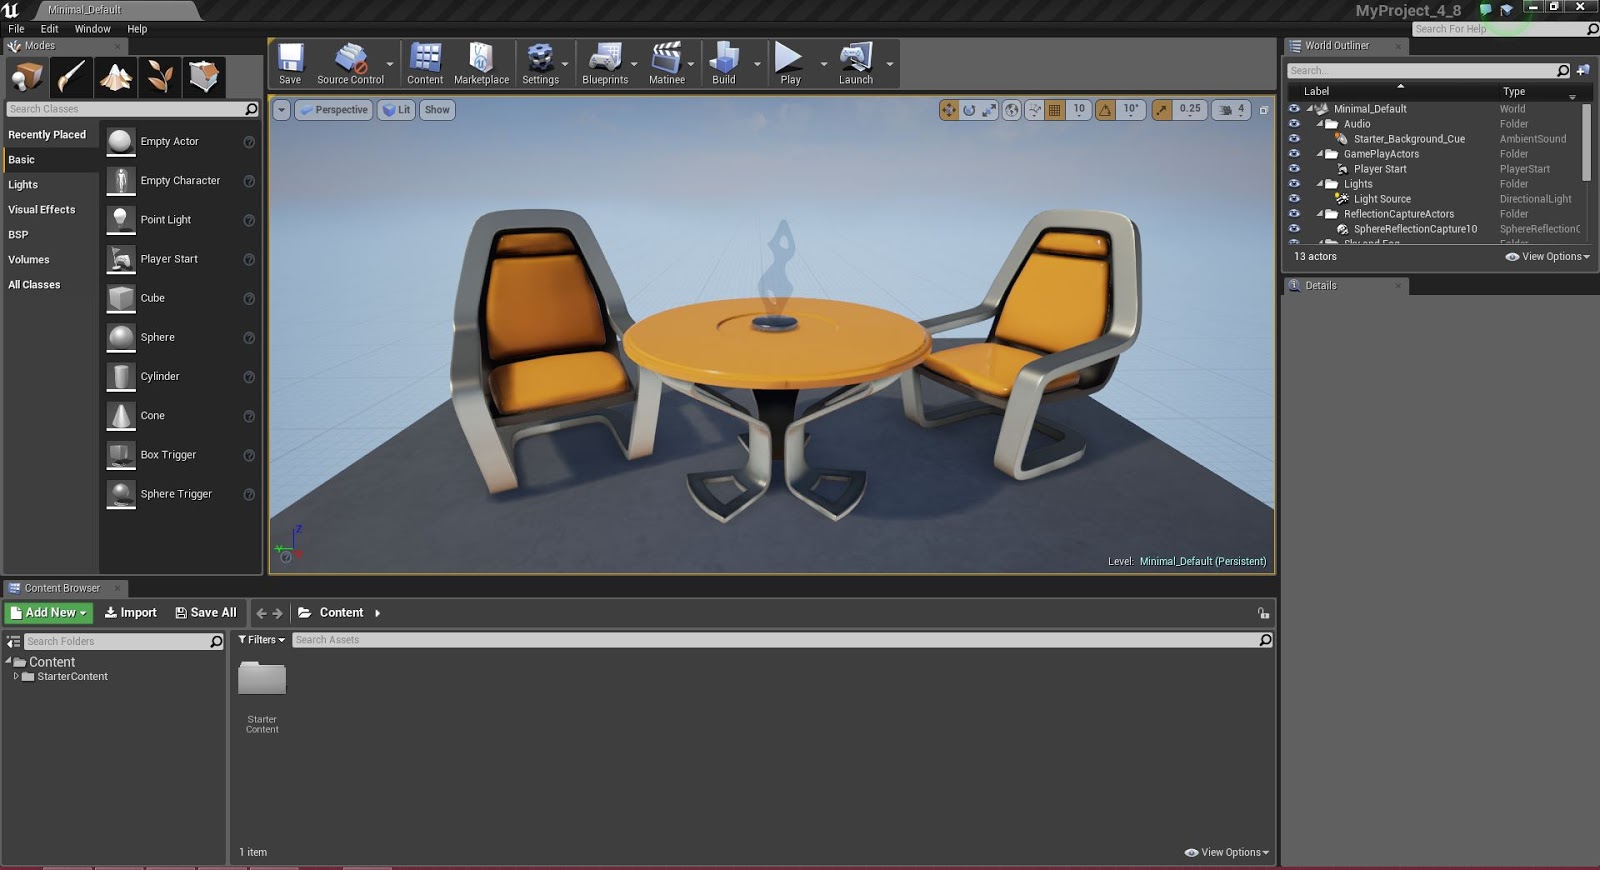Toggle visibility of Starter_Background_Cue
1600x870 pixels.
(1294, 139)
